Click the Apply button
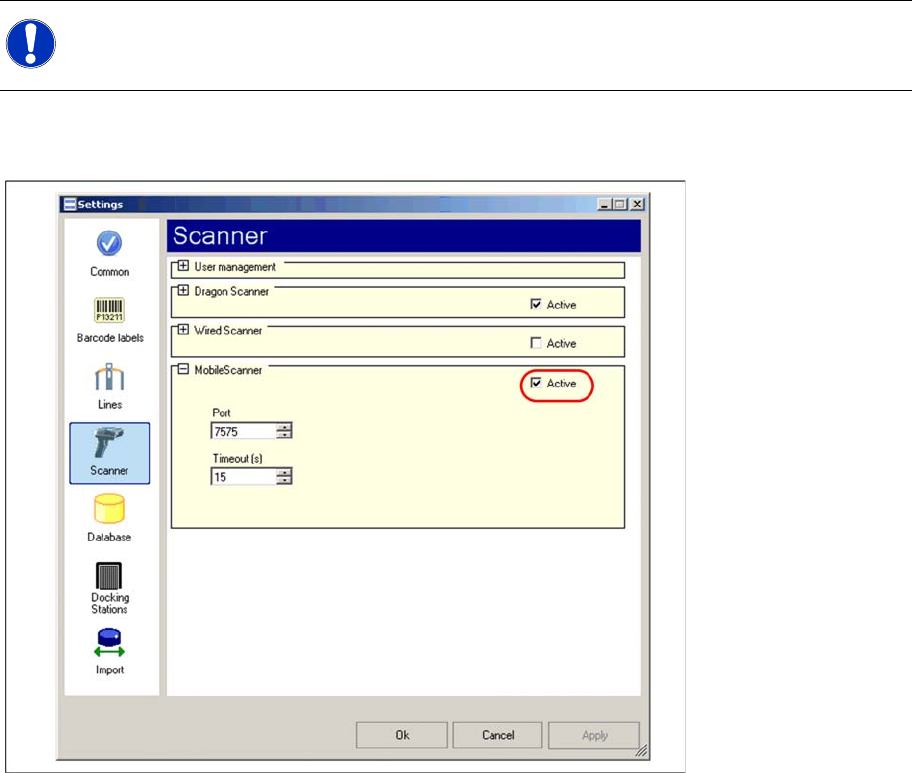Image resolution: width=912 pixels, height=773 pixels. 594,735
